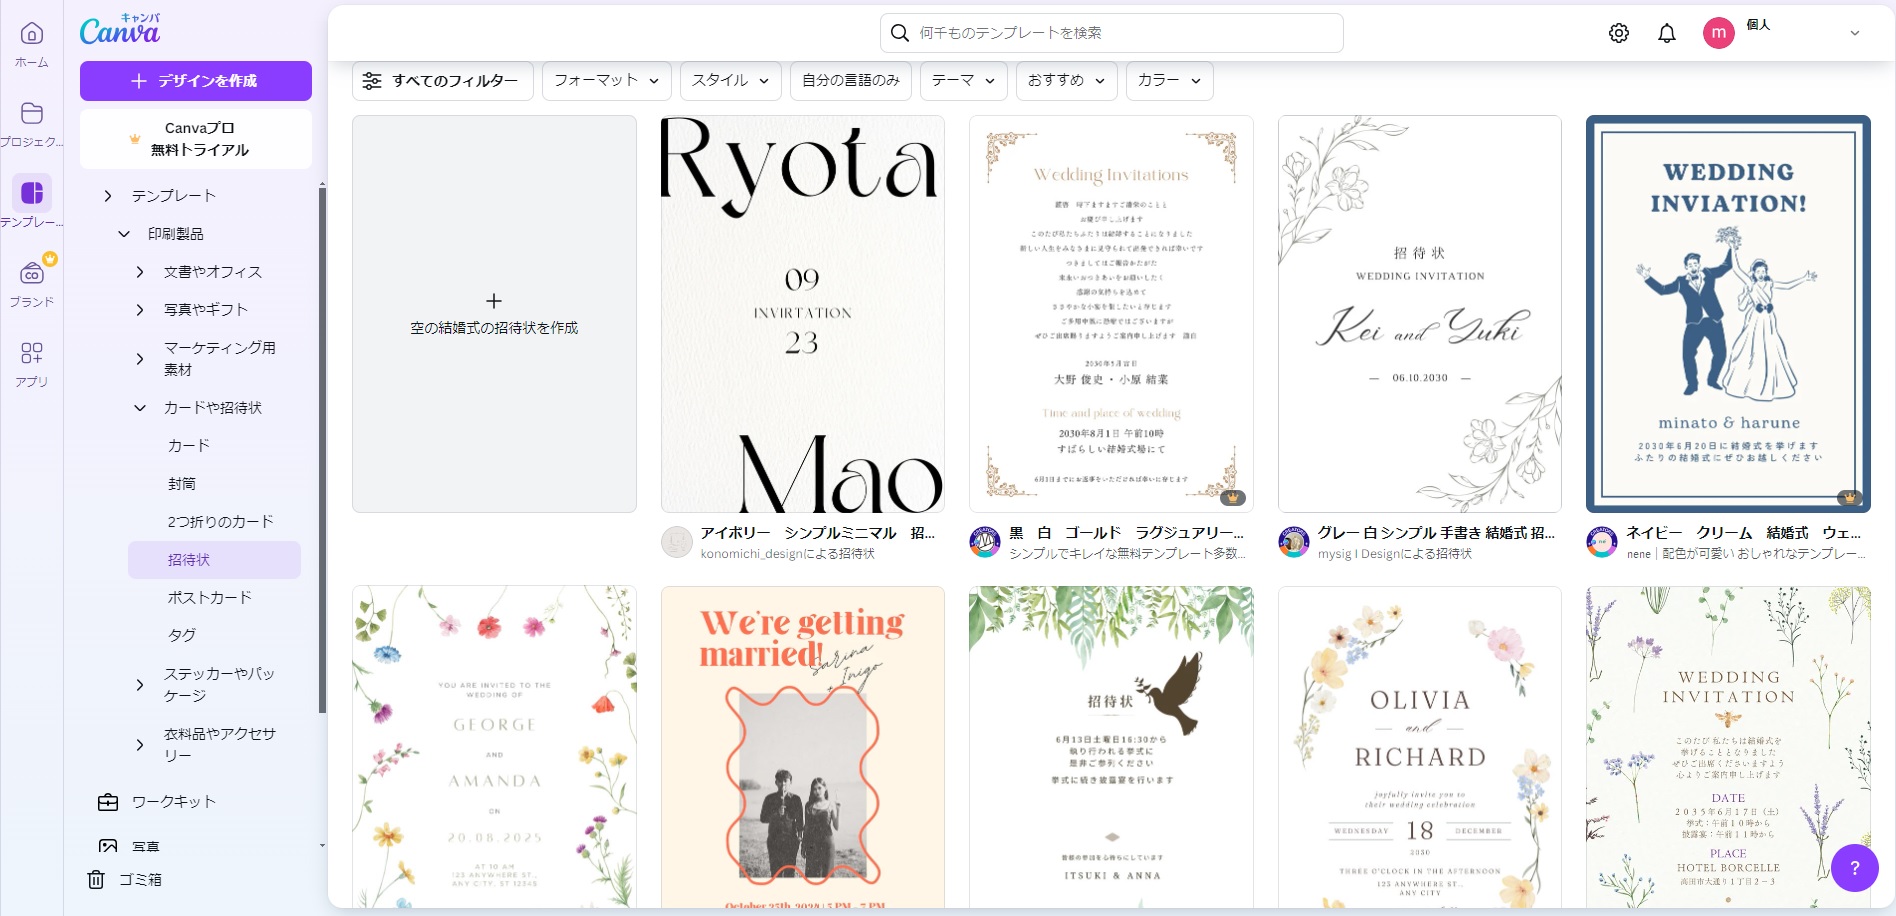This screenshot has height=916, width=1896.
Task: Open the Ryota Mao invitation thumbnail
Action: click(x=803, y=314)
